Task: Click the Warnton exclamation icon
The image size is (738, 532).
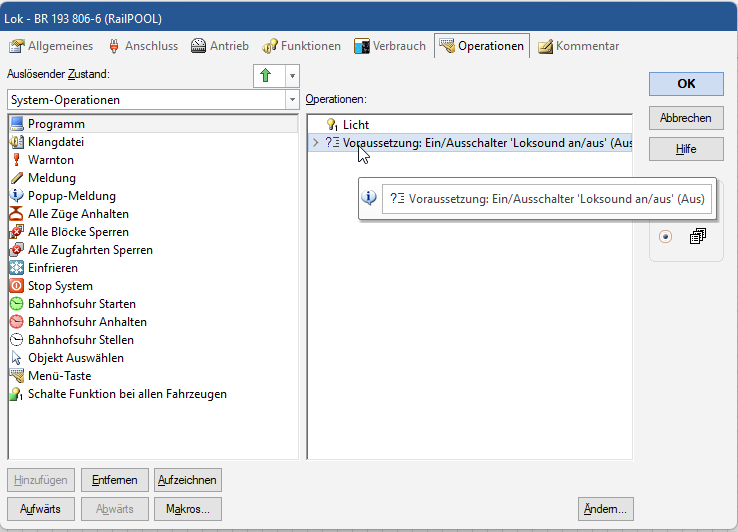Action: click(16, 160)
